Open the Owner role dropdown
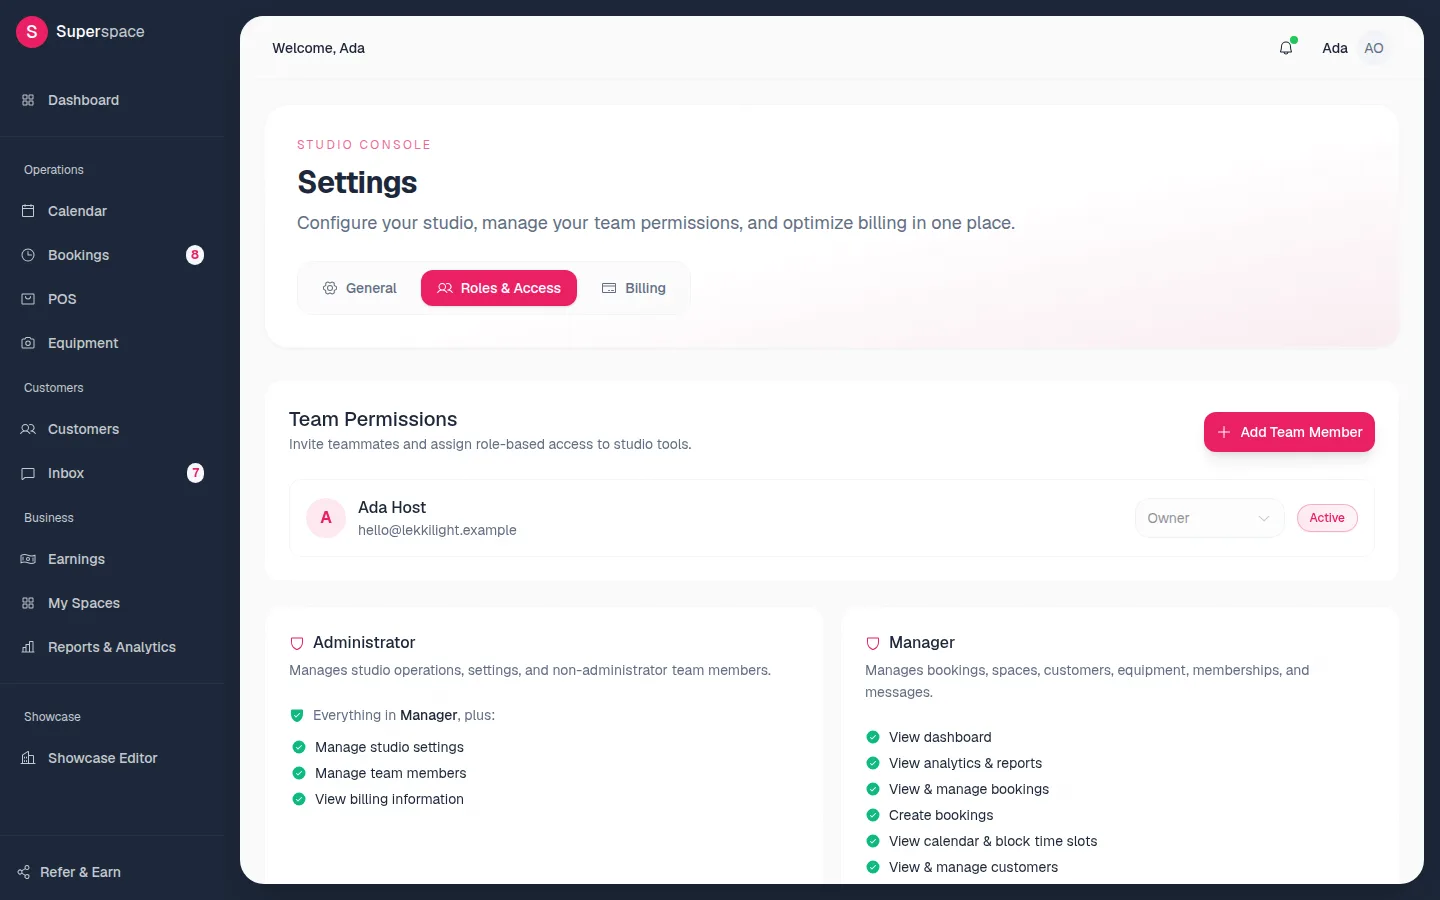Image resolution: width=1440 pixels, height=900 pixels. pos(1209,518)
